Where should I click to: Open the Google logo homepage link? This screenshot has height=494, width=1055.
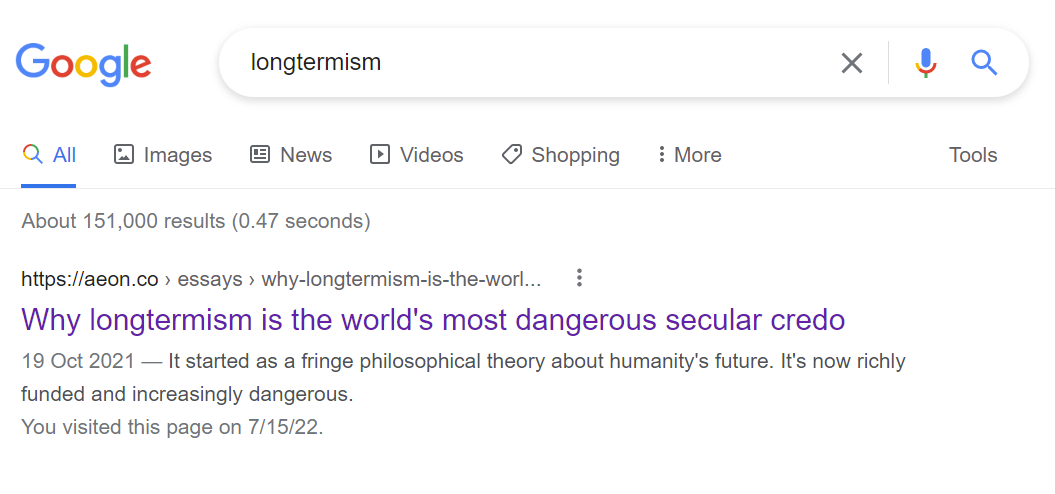83,65
